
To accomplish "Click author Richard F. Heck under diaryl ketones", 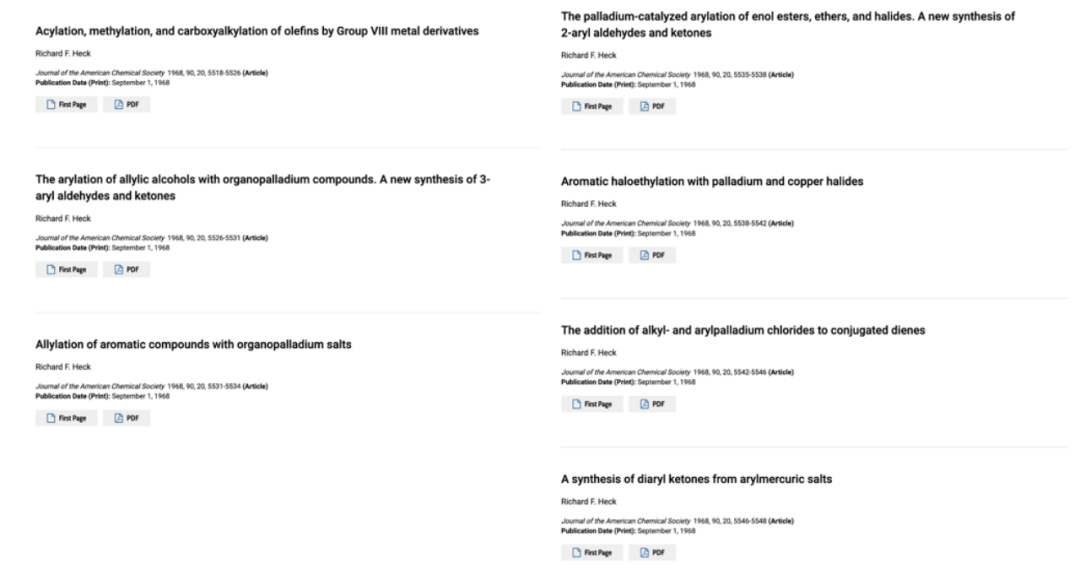I will 589,501.
